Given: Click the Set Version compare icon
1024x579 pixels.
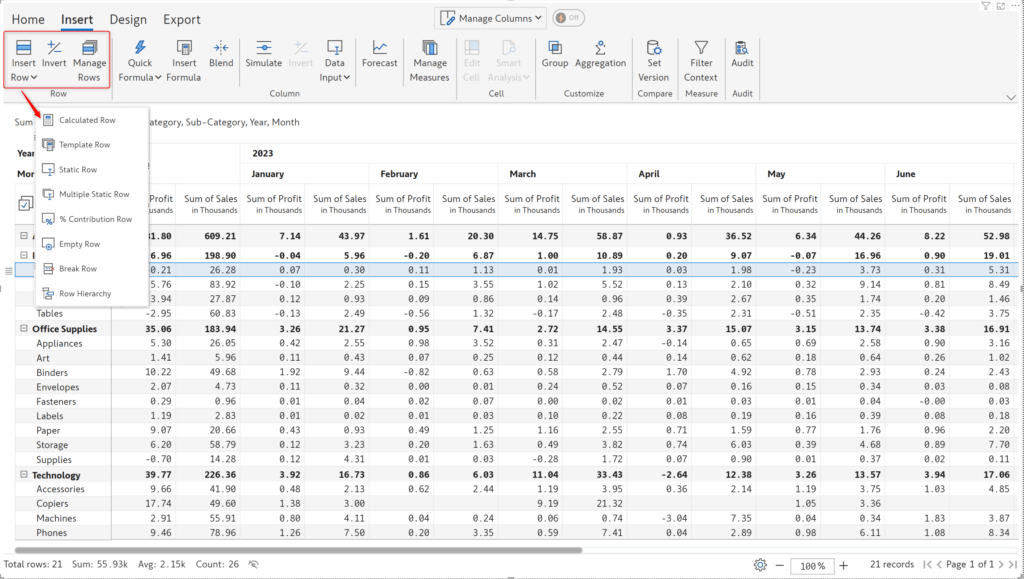Looking at the screenshot, I should pos(653,60).
